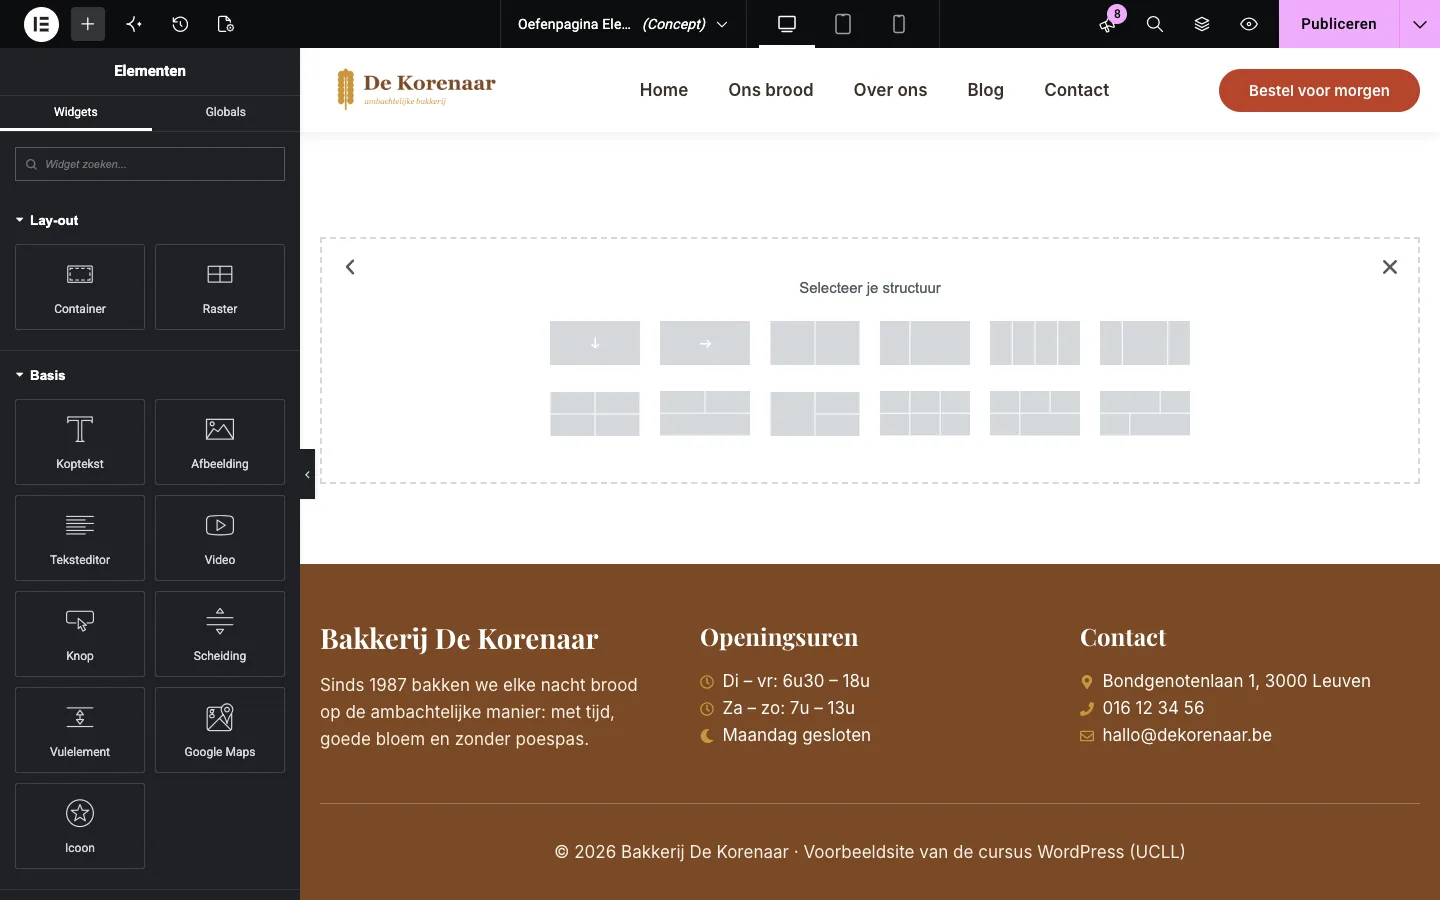The width and height of the screenshot is (1440, 900).
Task: Close the structure selector
Action: [1390, 267]
